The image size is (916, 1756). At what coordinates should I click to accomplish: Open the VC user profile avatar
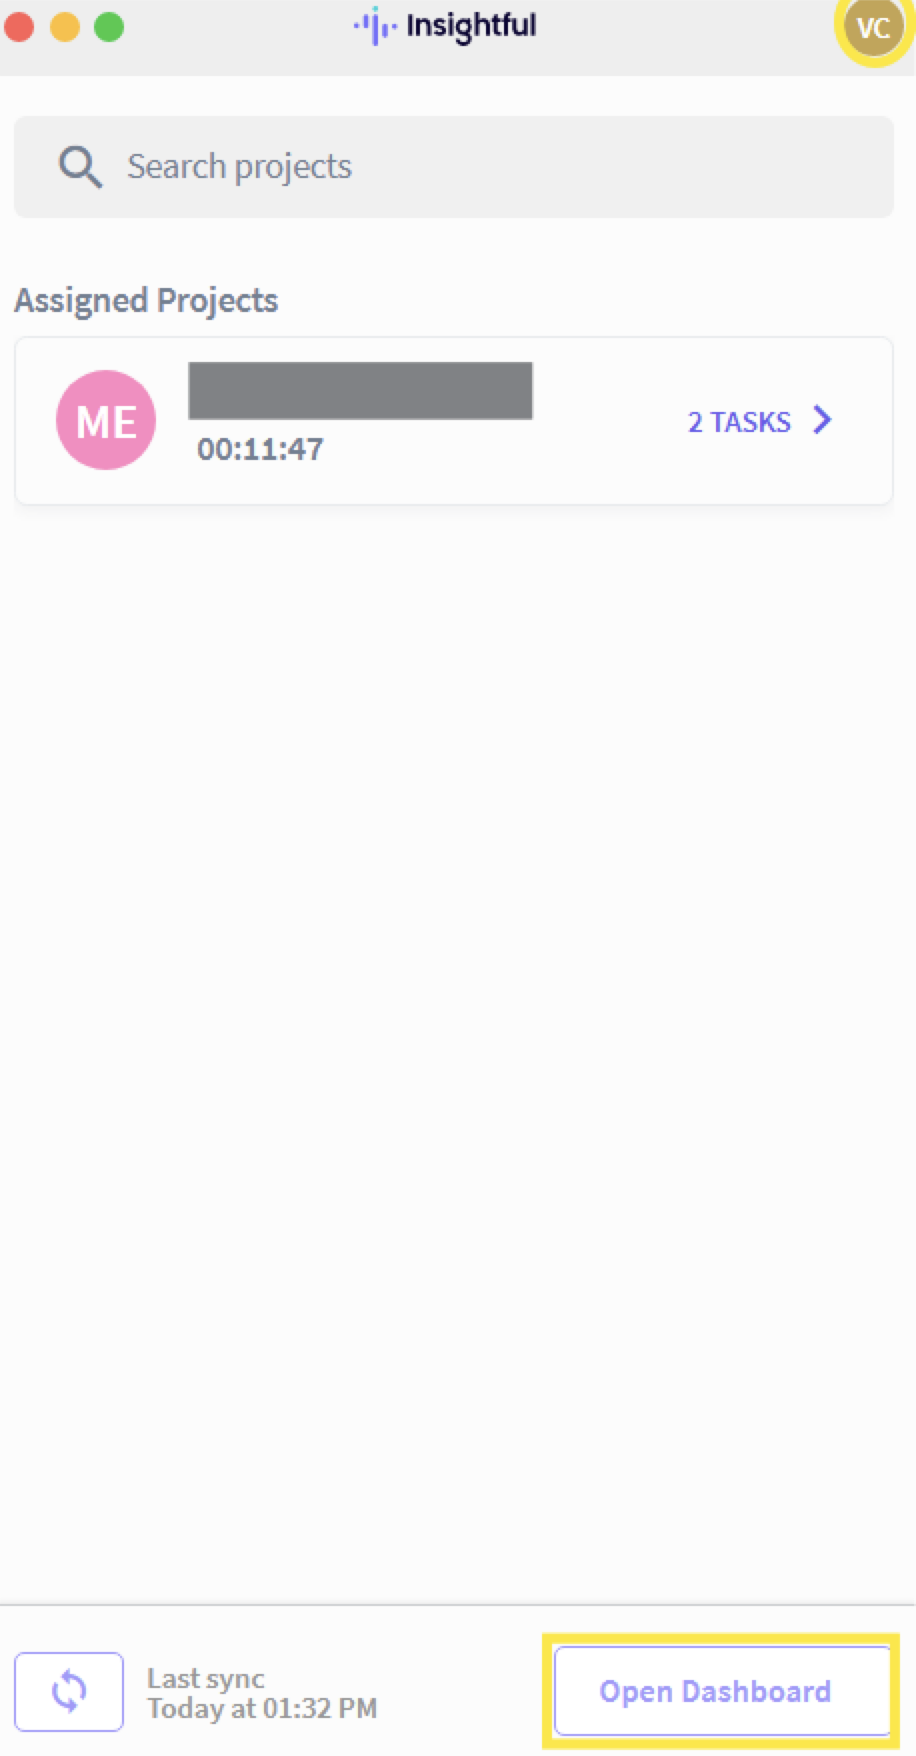pyautogui.click(x=874, y=28)
